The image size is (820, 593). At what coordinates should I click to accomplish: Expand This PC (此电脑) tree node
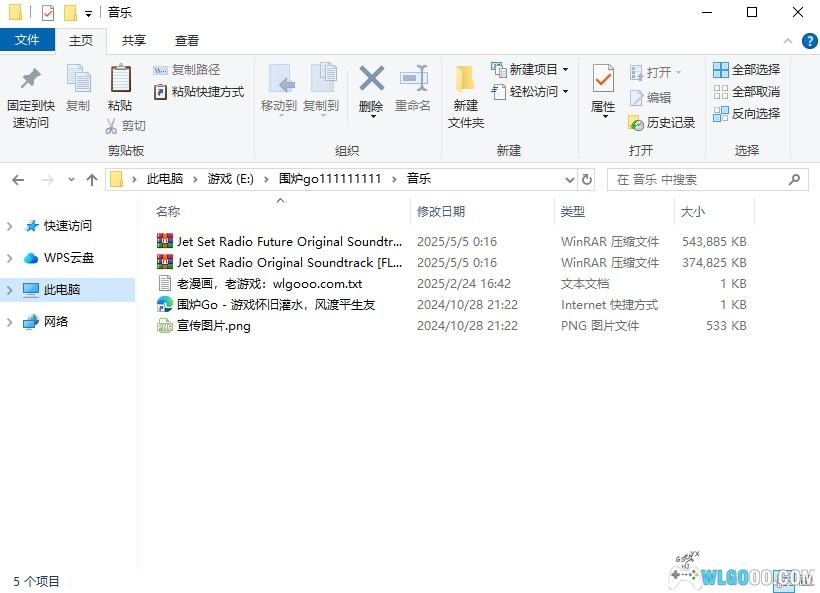[9, 290]
